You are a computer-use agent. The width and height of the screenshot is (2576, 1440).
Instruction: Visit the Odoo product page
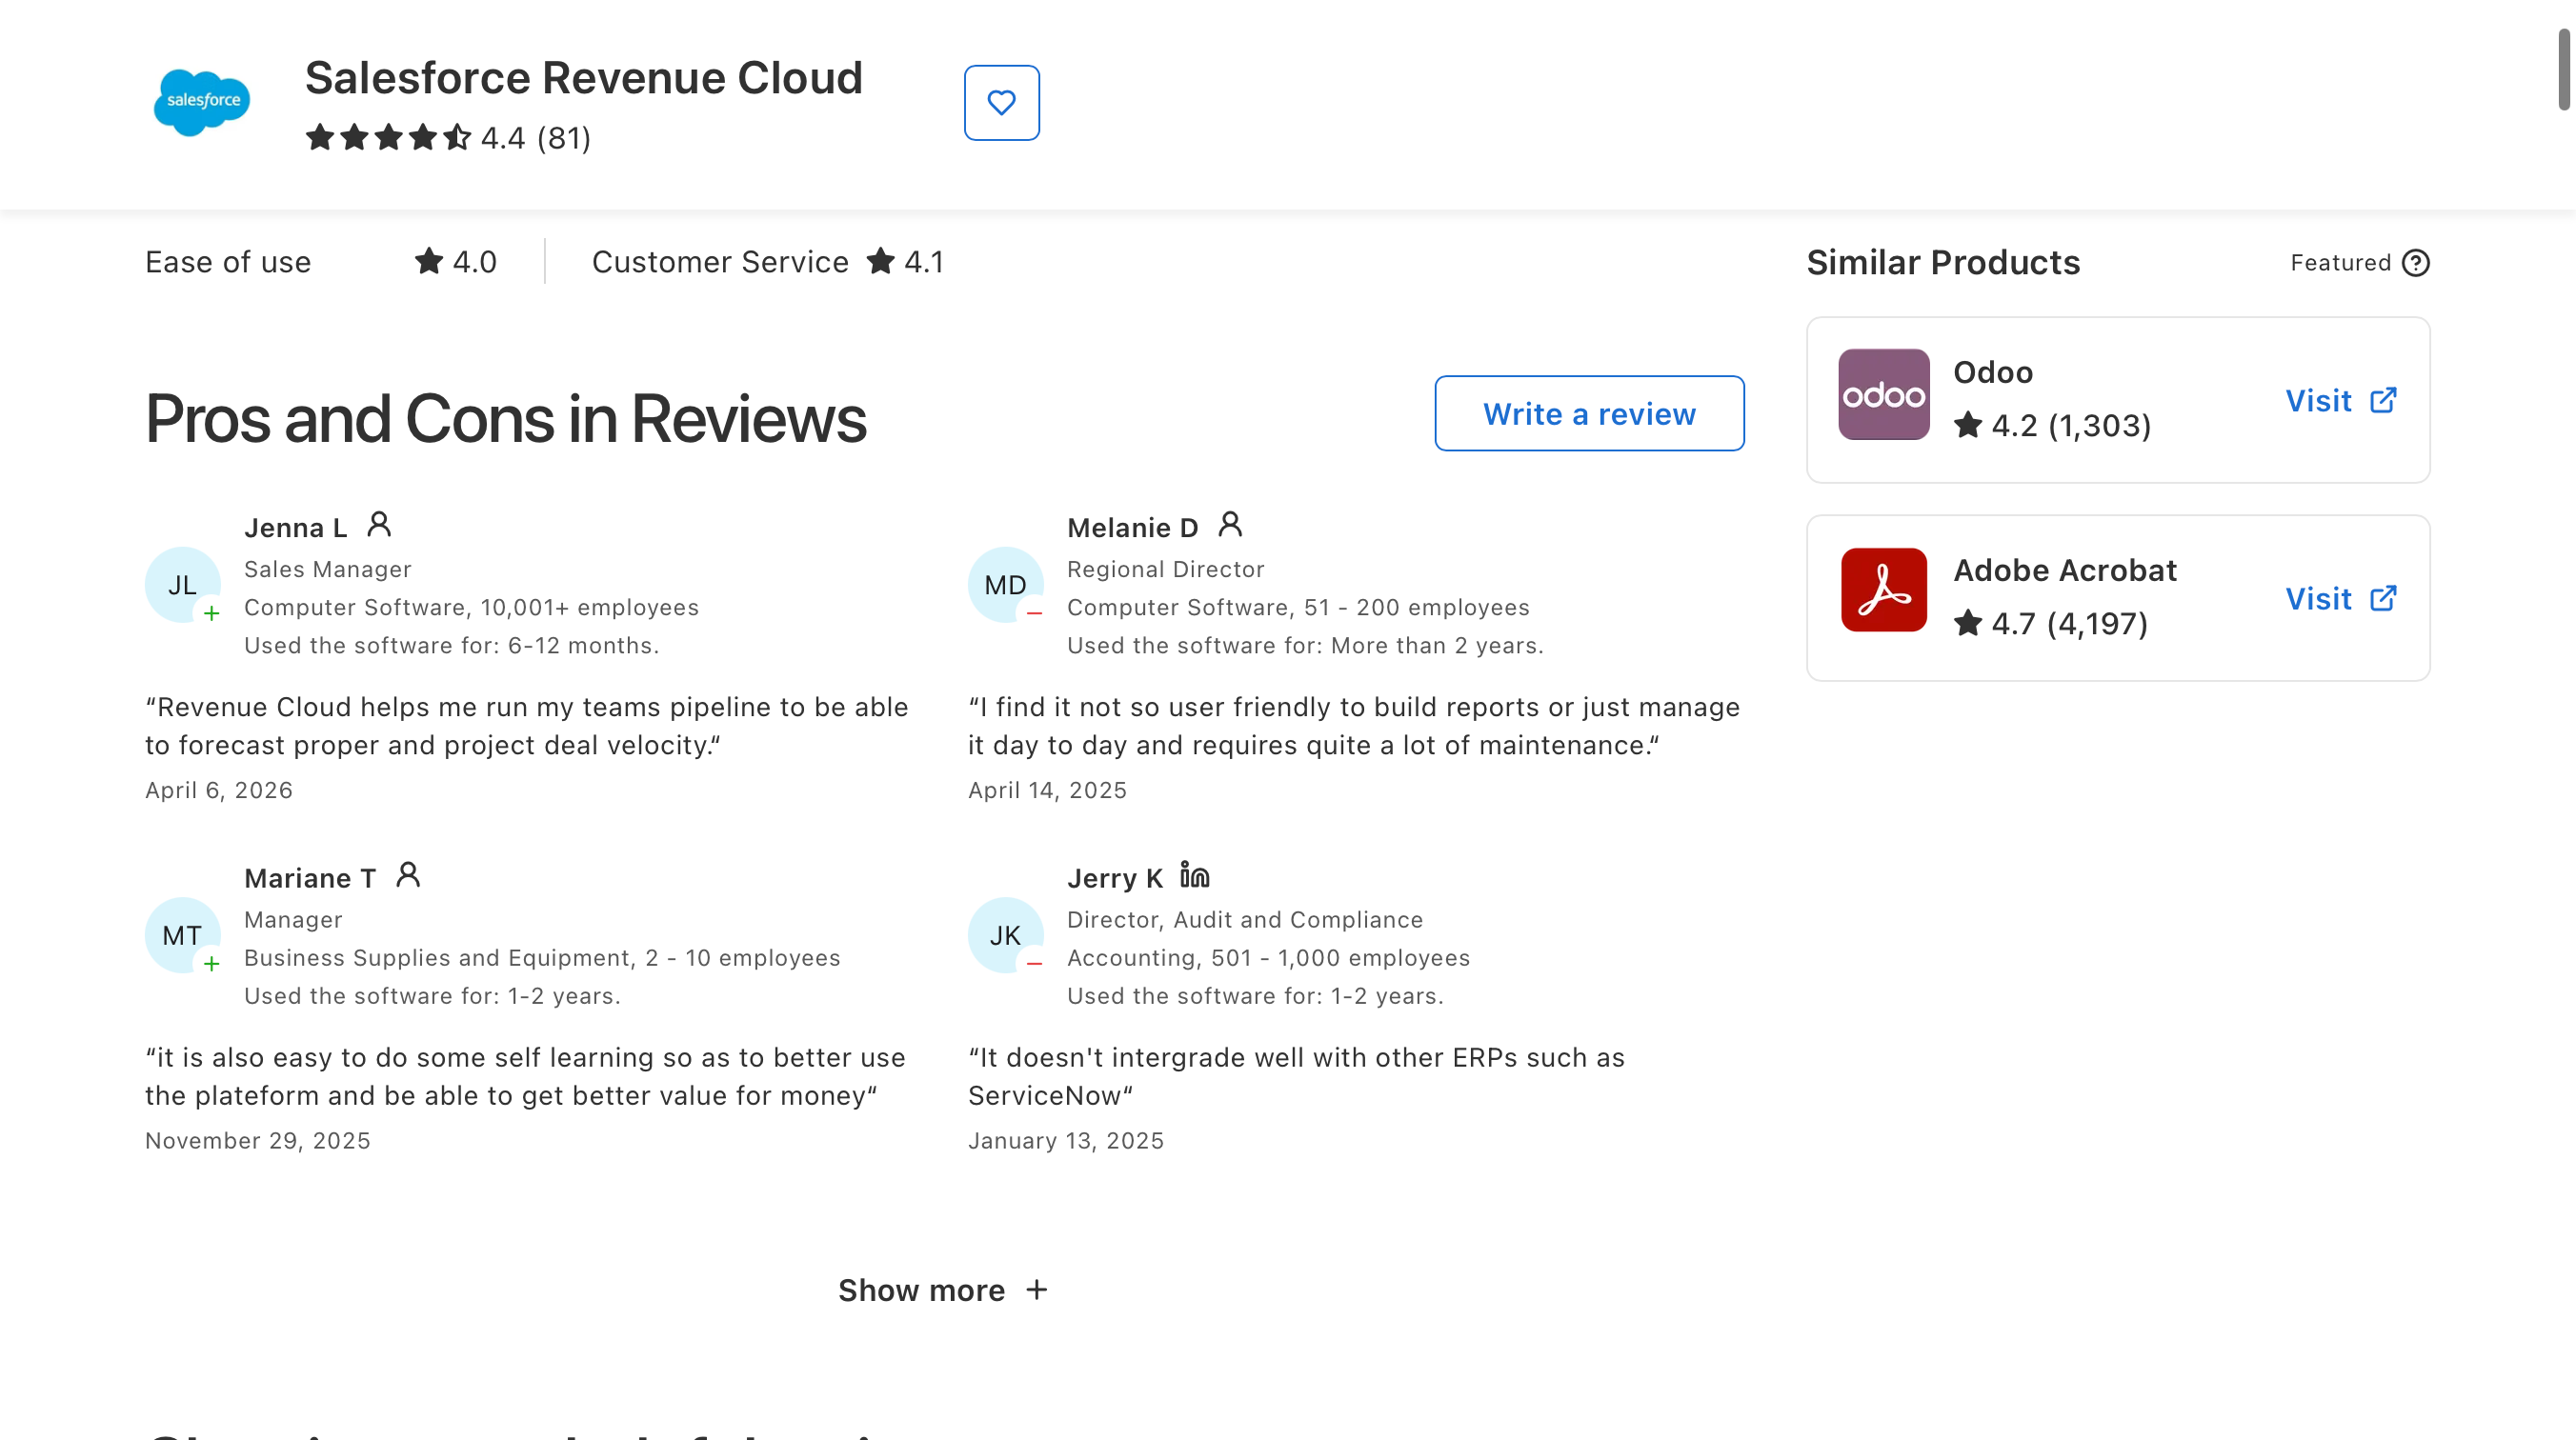[x=2342, y=400]
